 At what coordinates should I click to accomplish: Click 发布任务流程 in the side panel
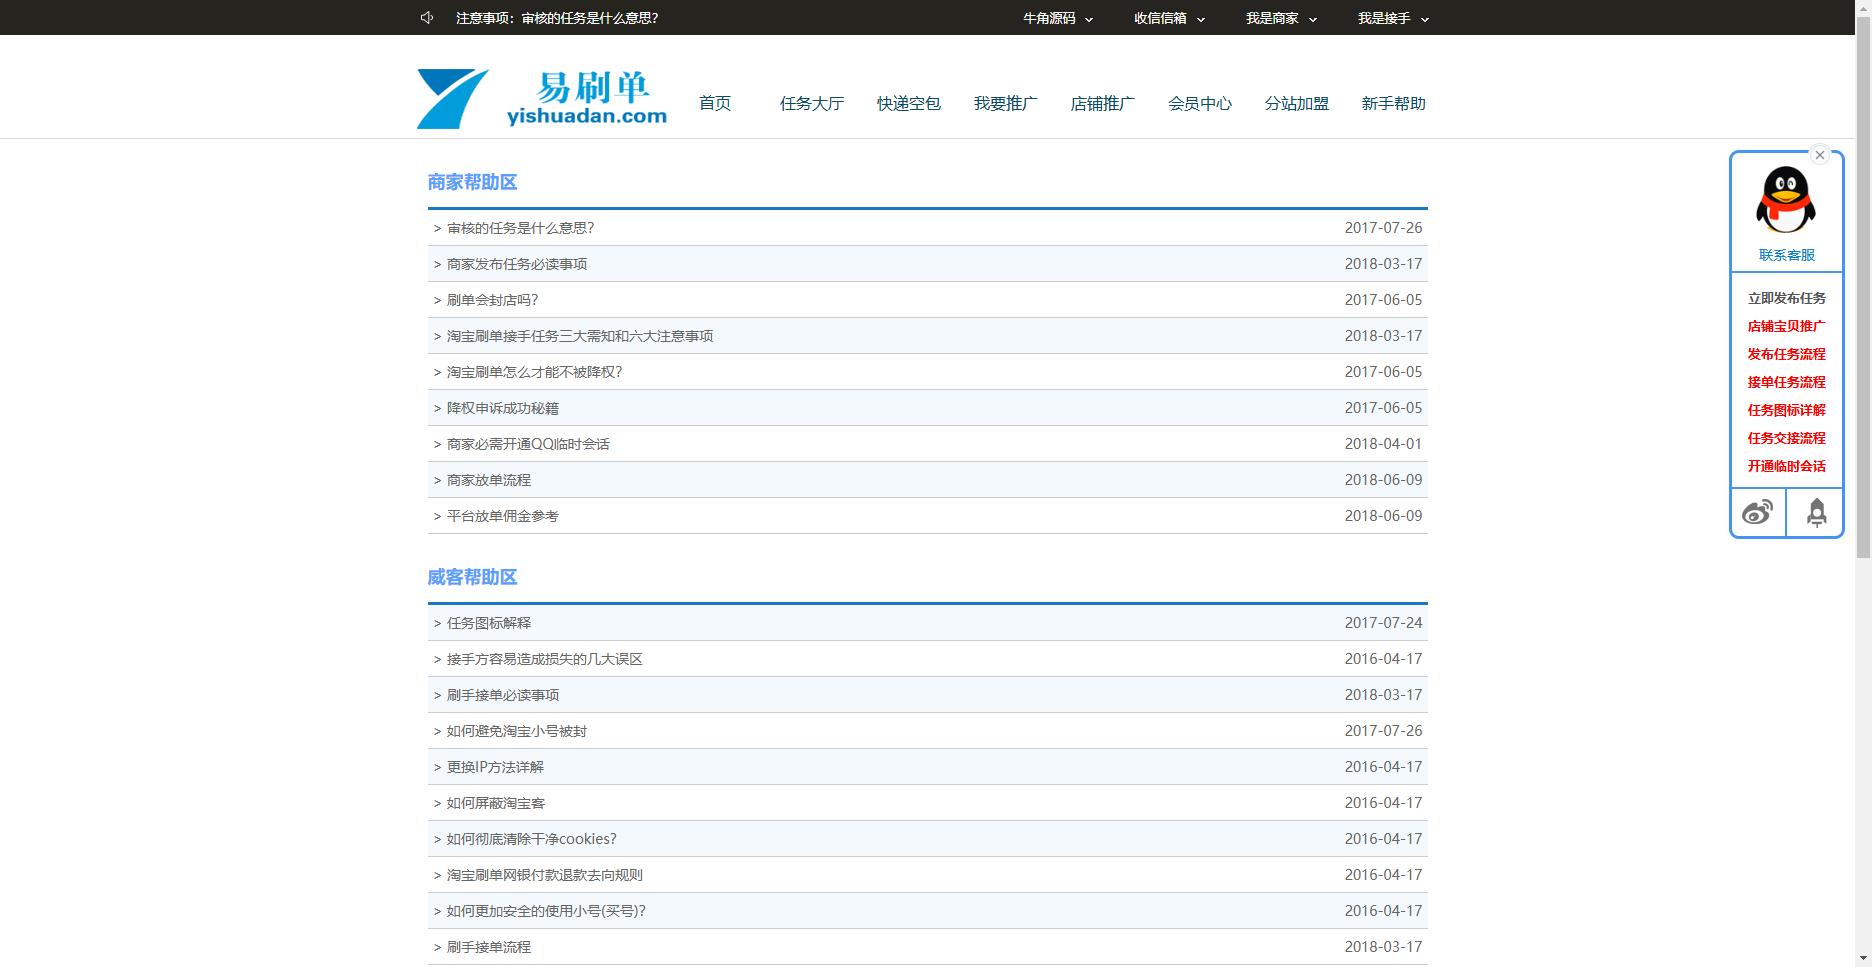1786,354
